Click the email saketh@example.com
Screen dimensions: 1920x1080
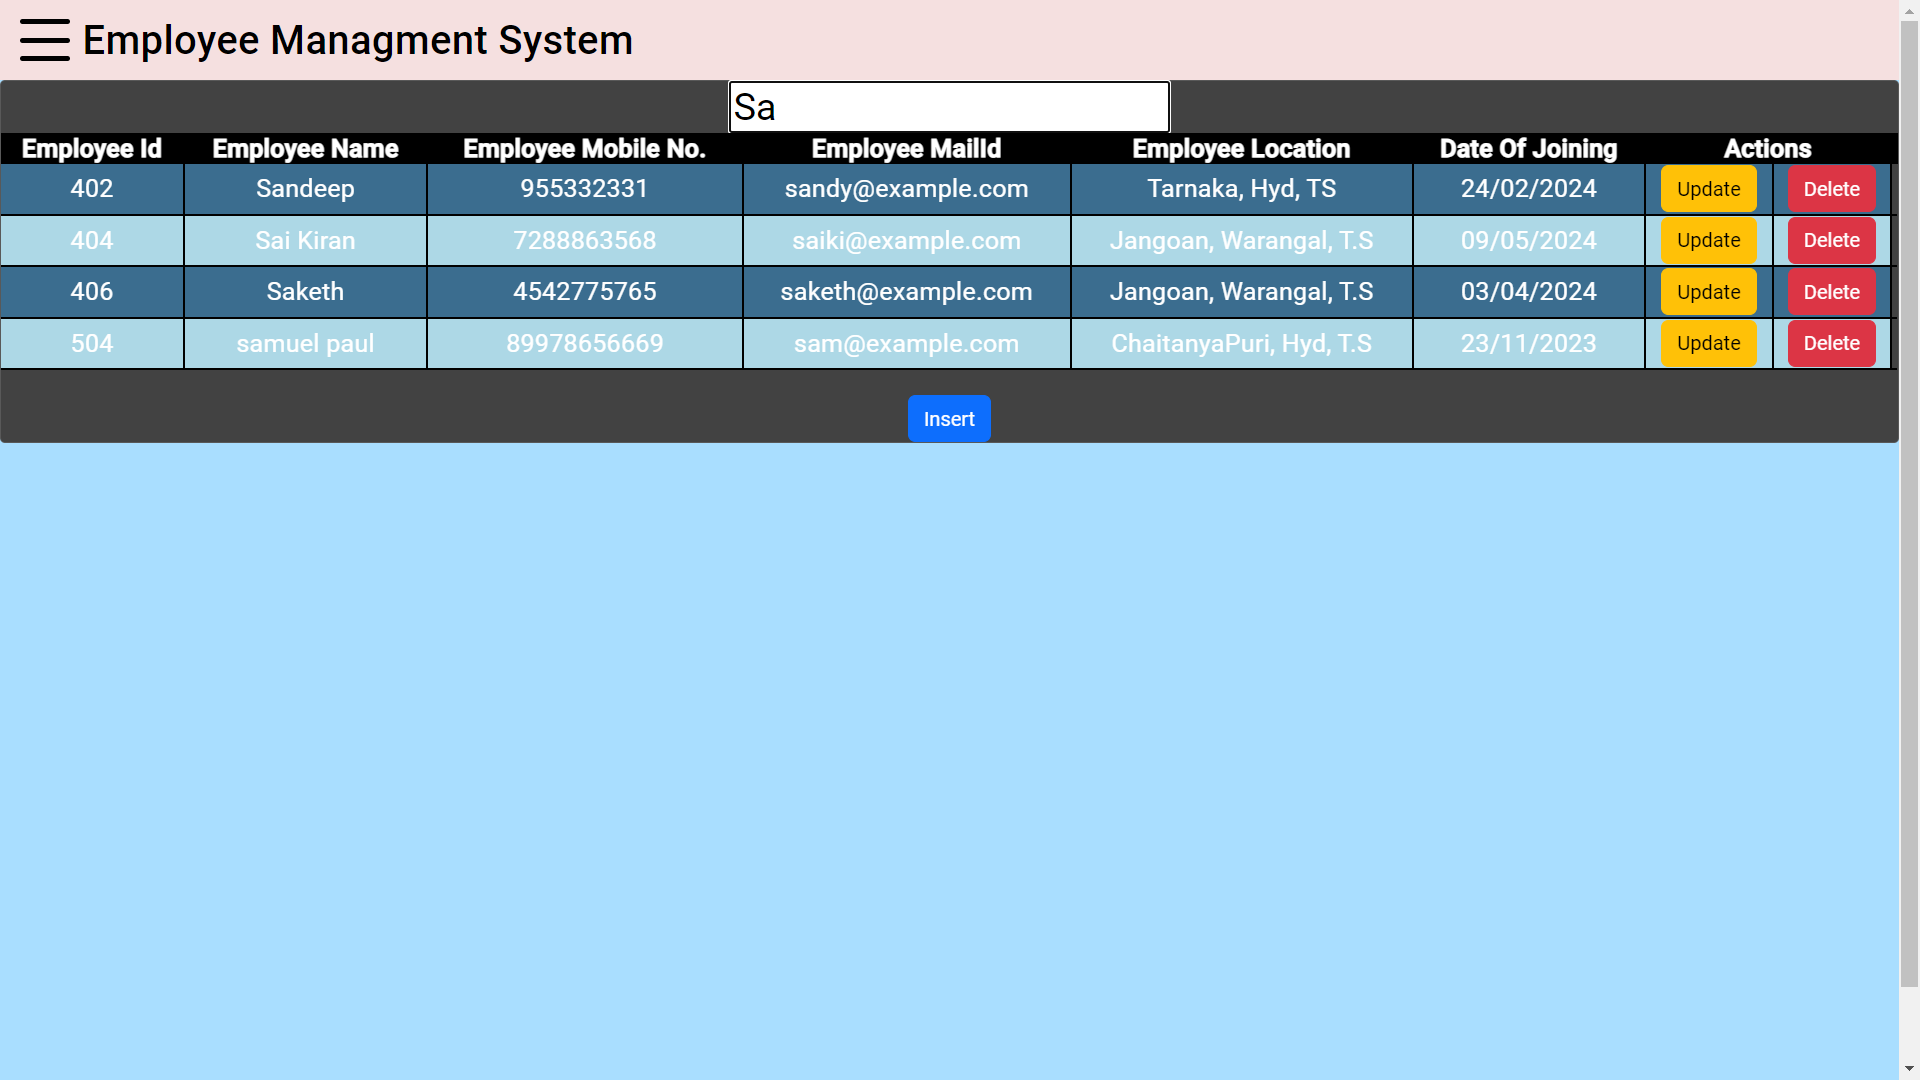[906, 292]
